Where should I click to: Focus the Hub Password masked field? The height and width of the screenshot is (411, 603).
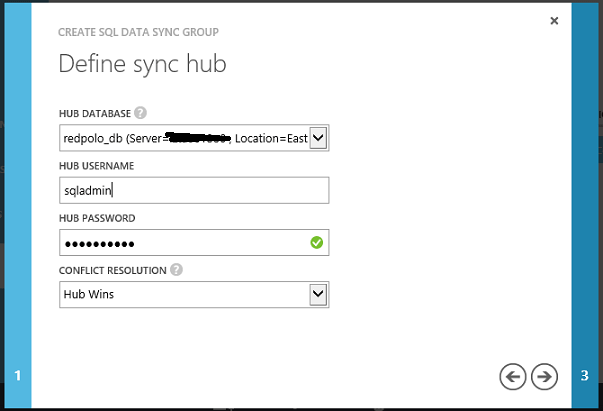tap(194, 243)
